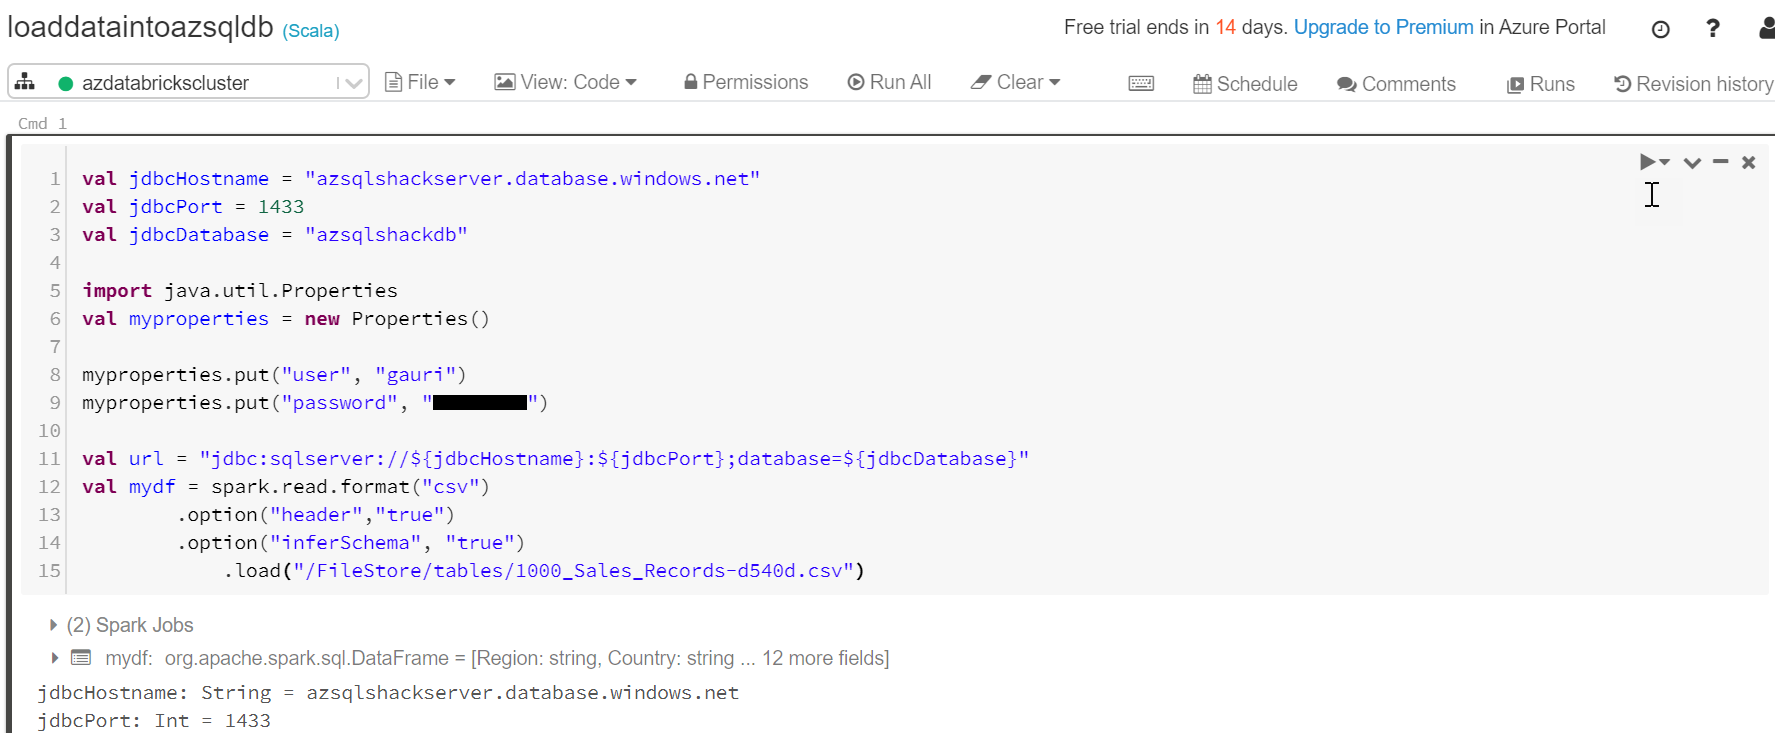Open the Revision history panel
Image resolution: width=1775 pixels, height=733 pixels.
(x=1693, y=84)
